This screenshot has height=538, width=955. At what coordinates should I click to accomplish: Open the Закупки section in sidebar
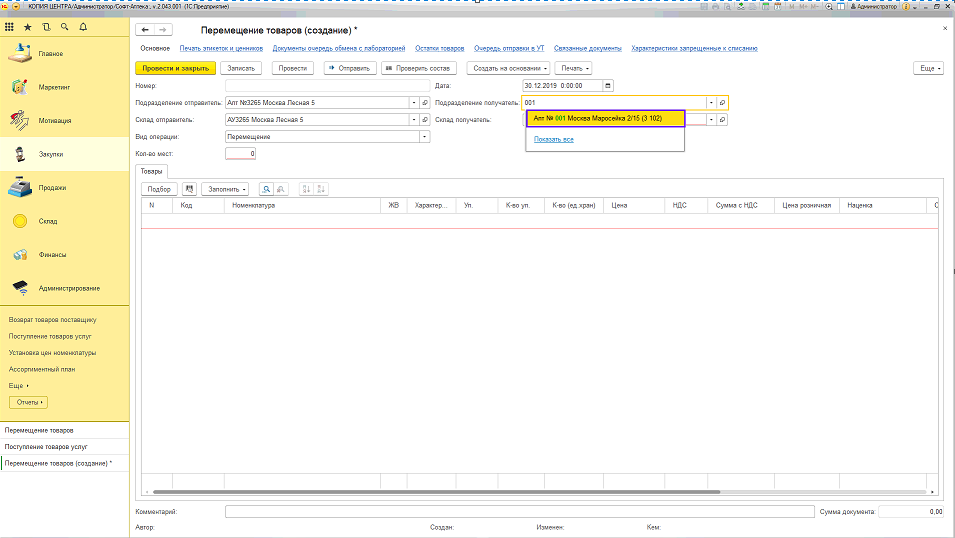coord(51,154)
